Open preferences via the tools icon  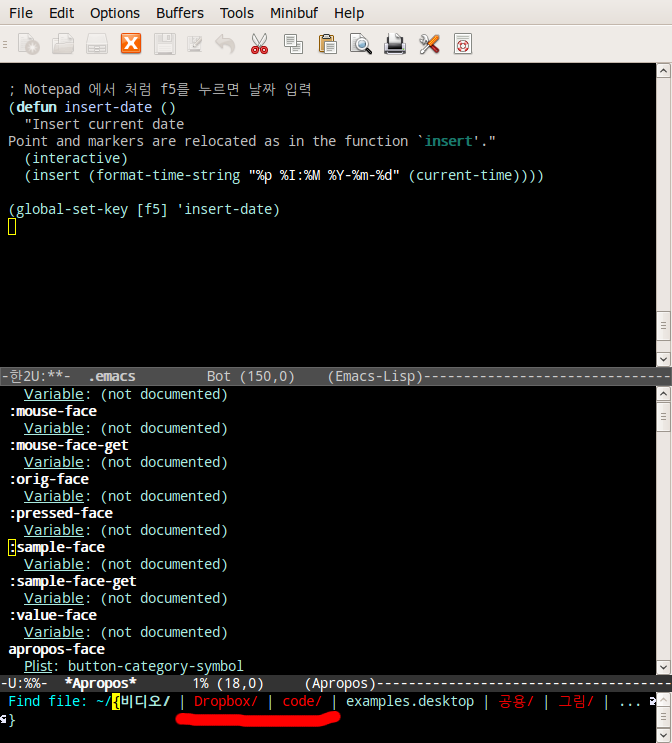click(429, 44)
